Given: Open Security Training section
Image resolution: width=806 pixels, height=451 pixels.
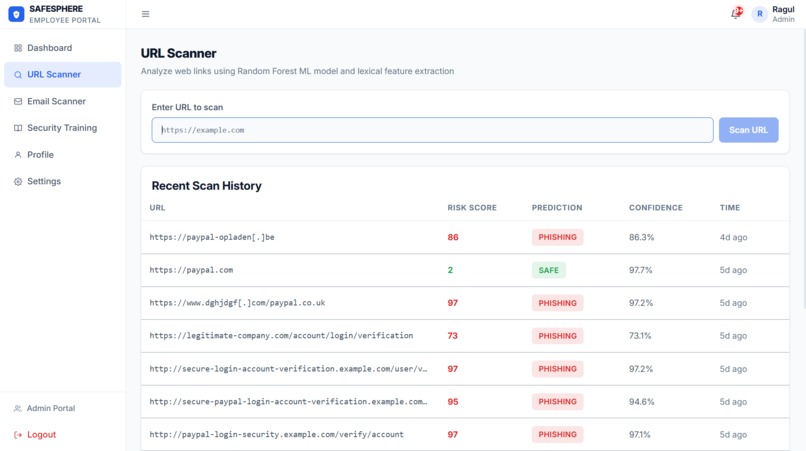Looking at the screenshot, I should pos(63,128).
